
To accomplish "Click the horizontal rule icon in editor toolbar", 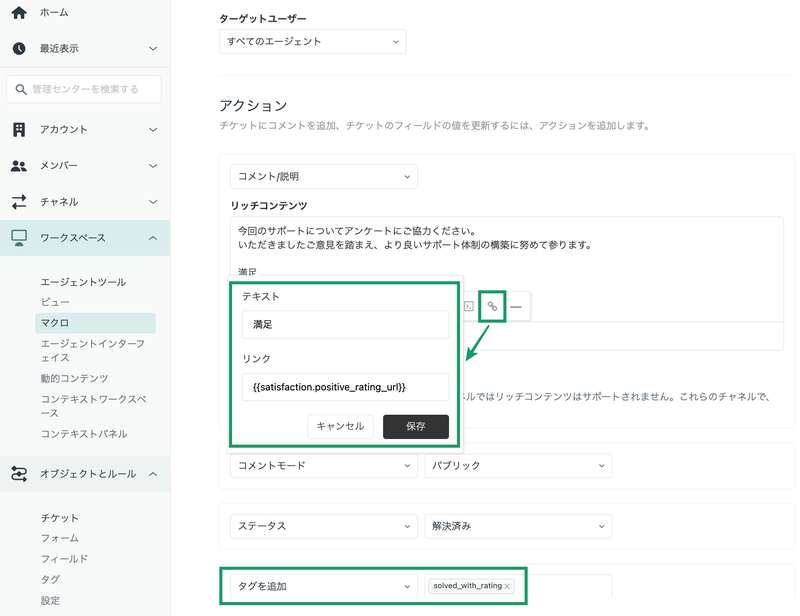I will tap(516, 307).
